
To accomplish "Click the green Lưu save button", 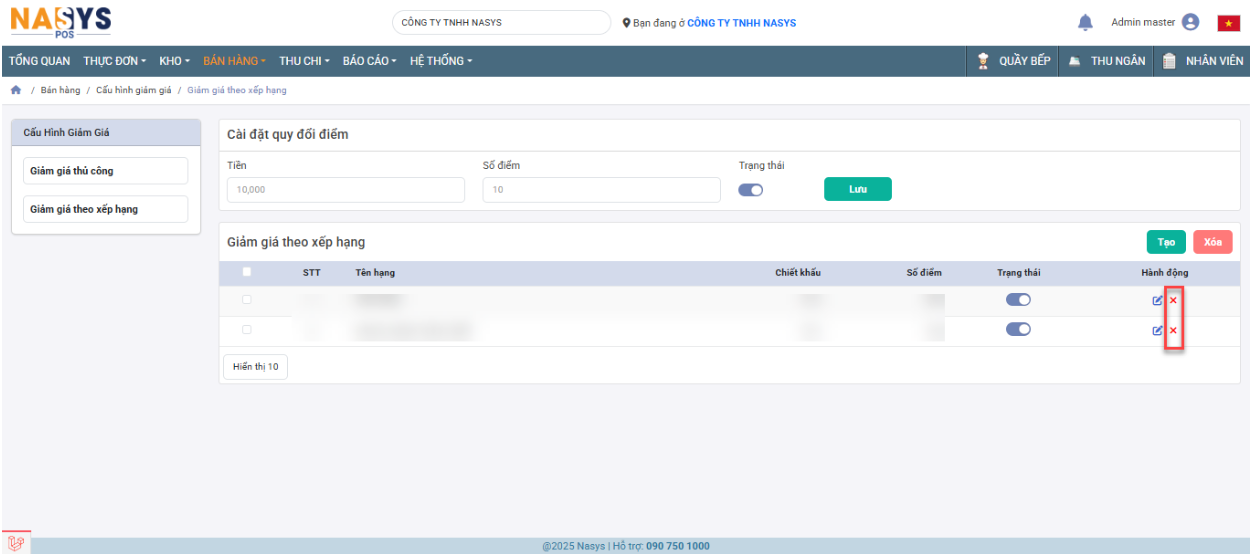I will coord(857,189).
